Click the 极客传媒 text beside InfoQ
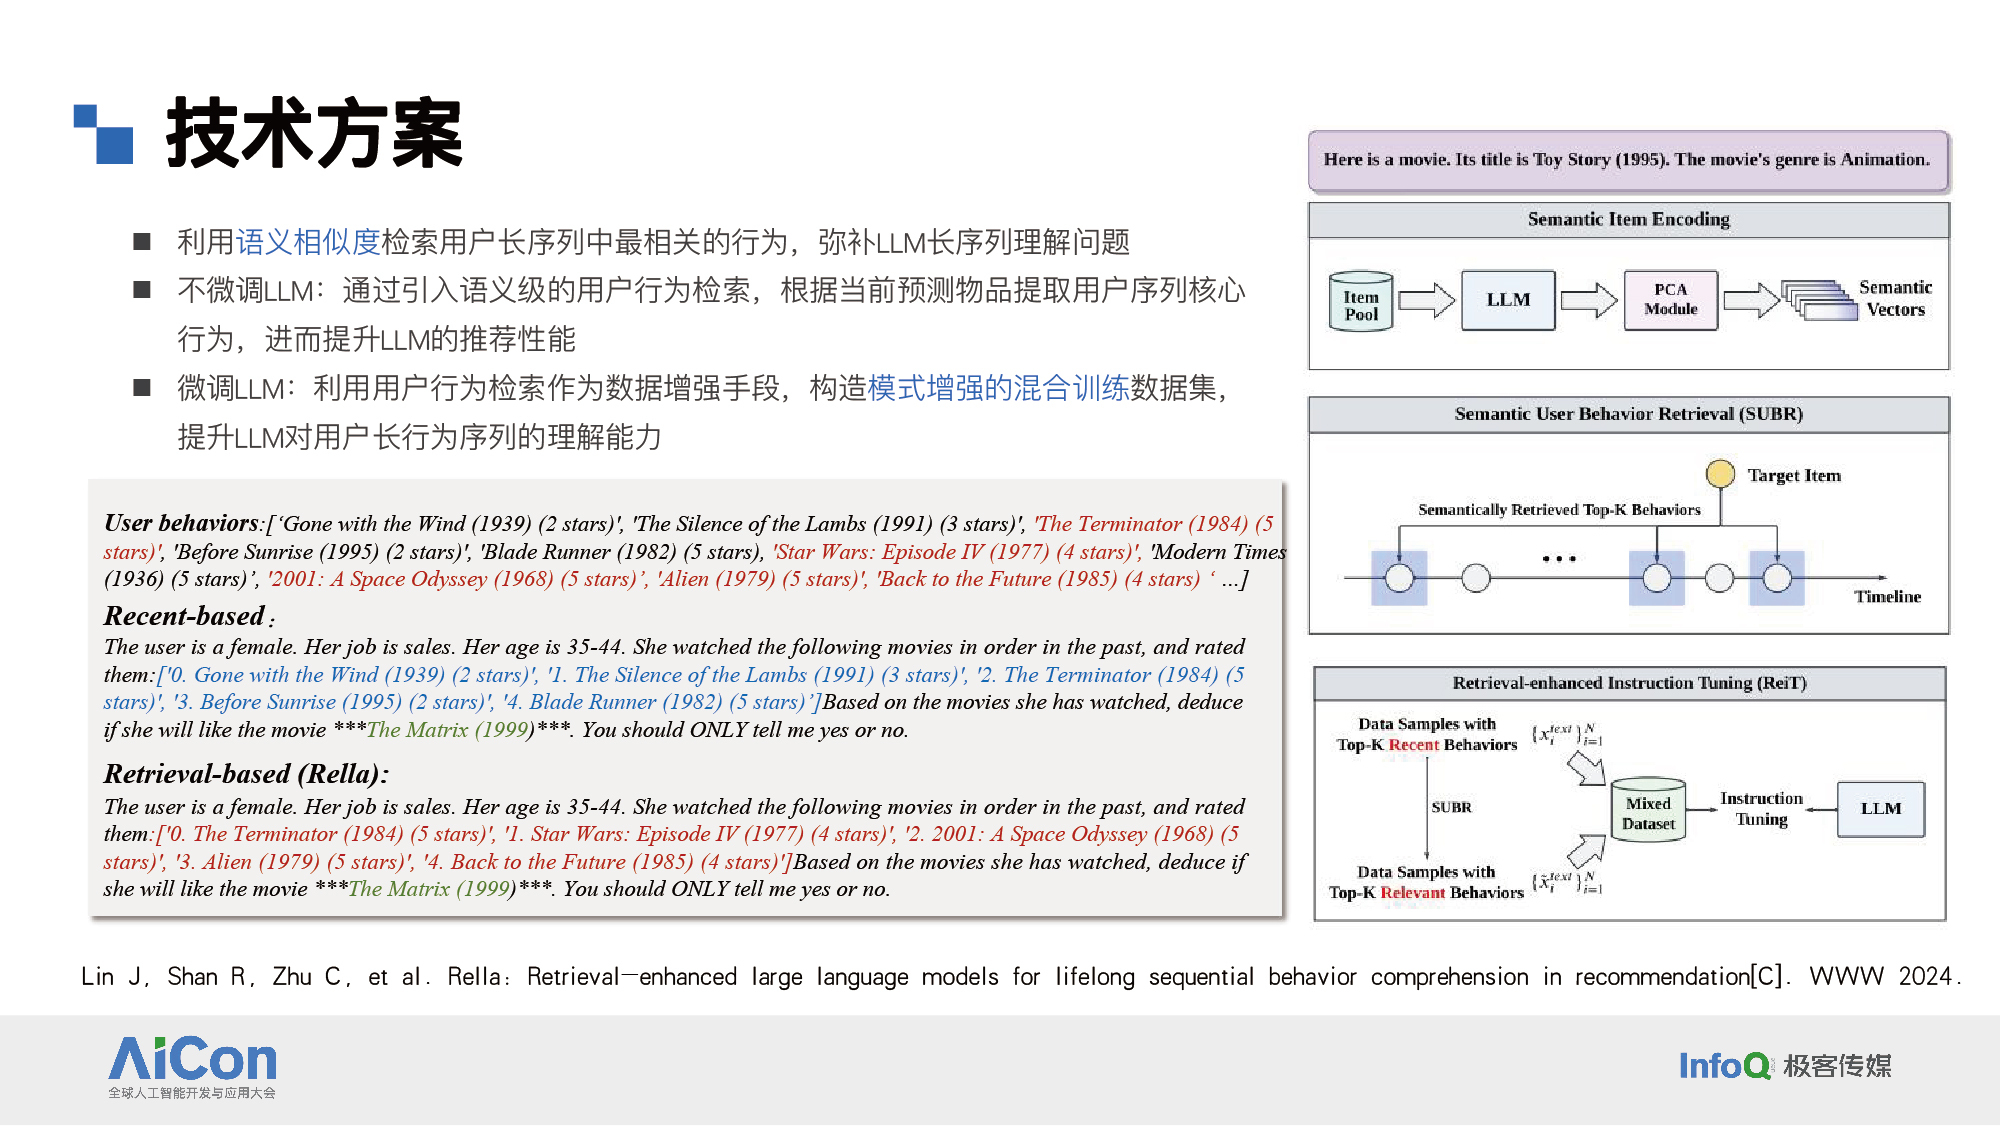 click(x=1838, y=1066)
